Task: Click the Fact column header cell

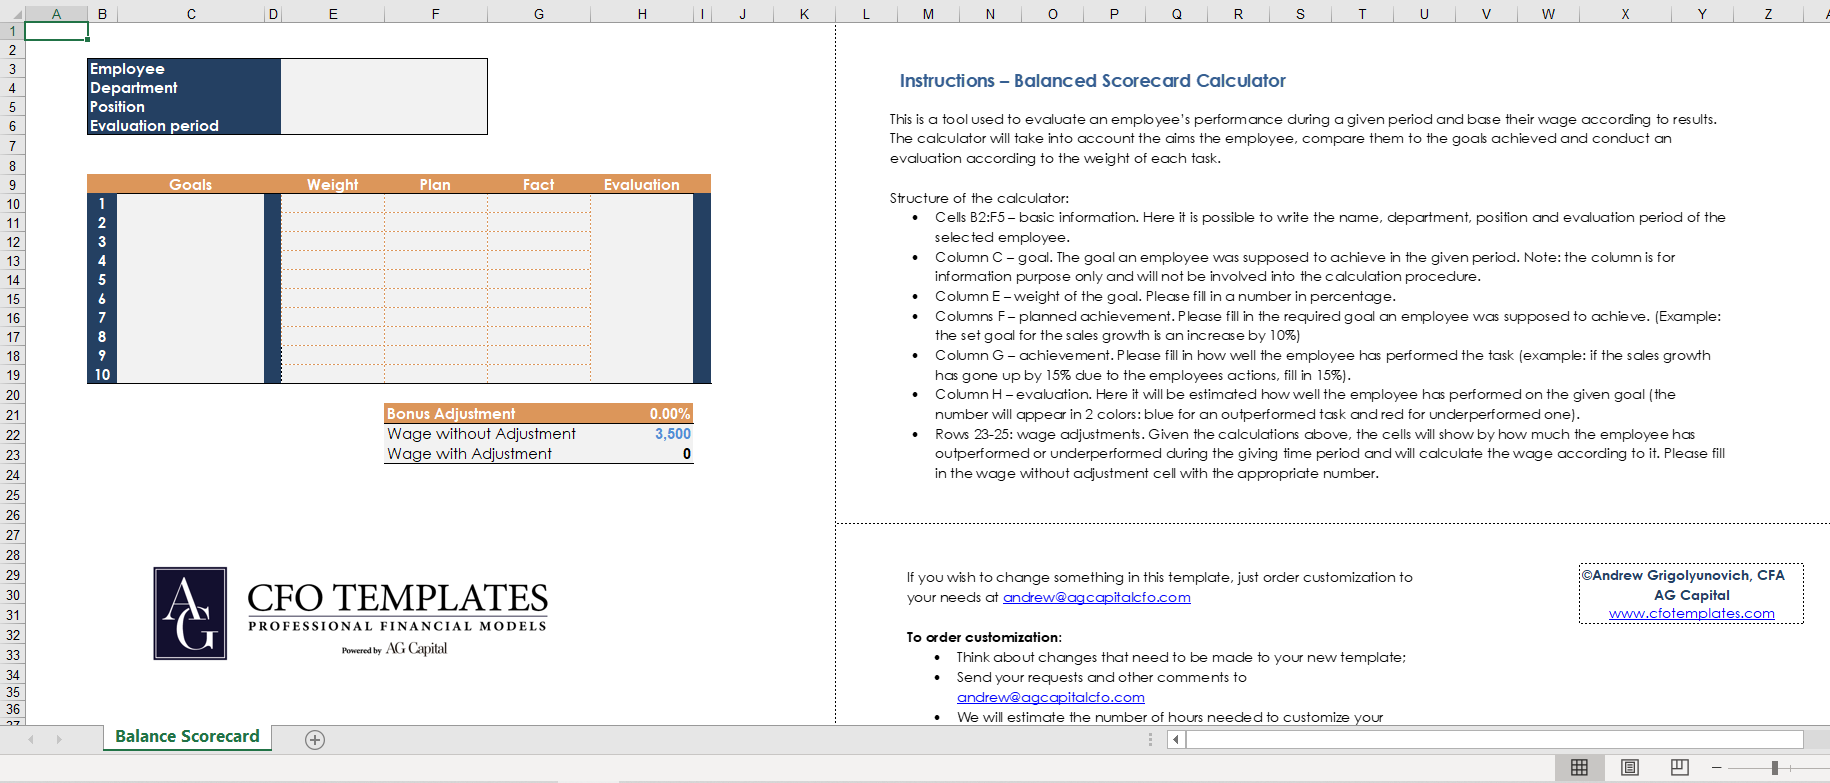Action: click(539, 185)
